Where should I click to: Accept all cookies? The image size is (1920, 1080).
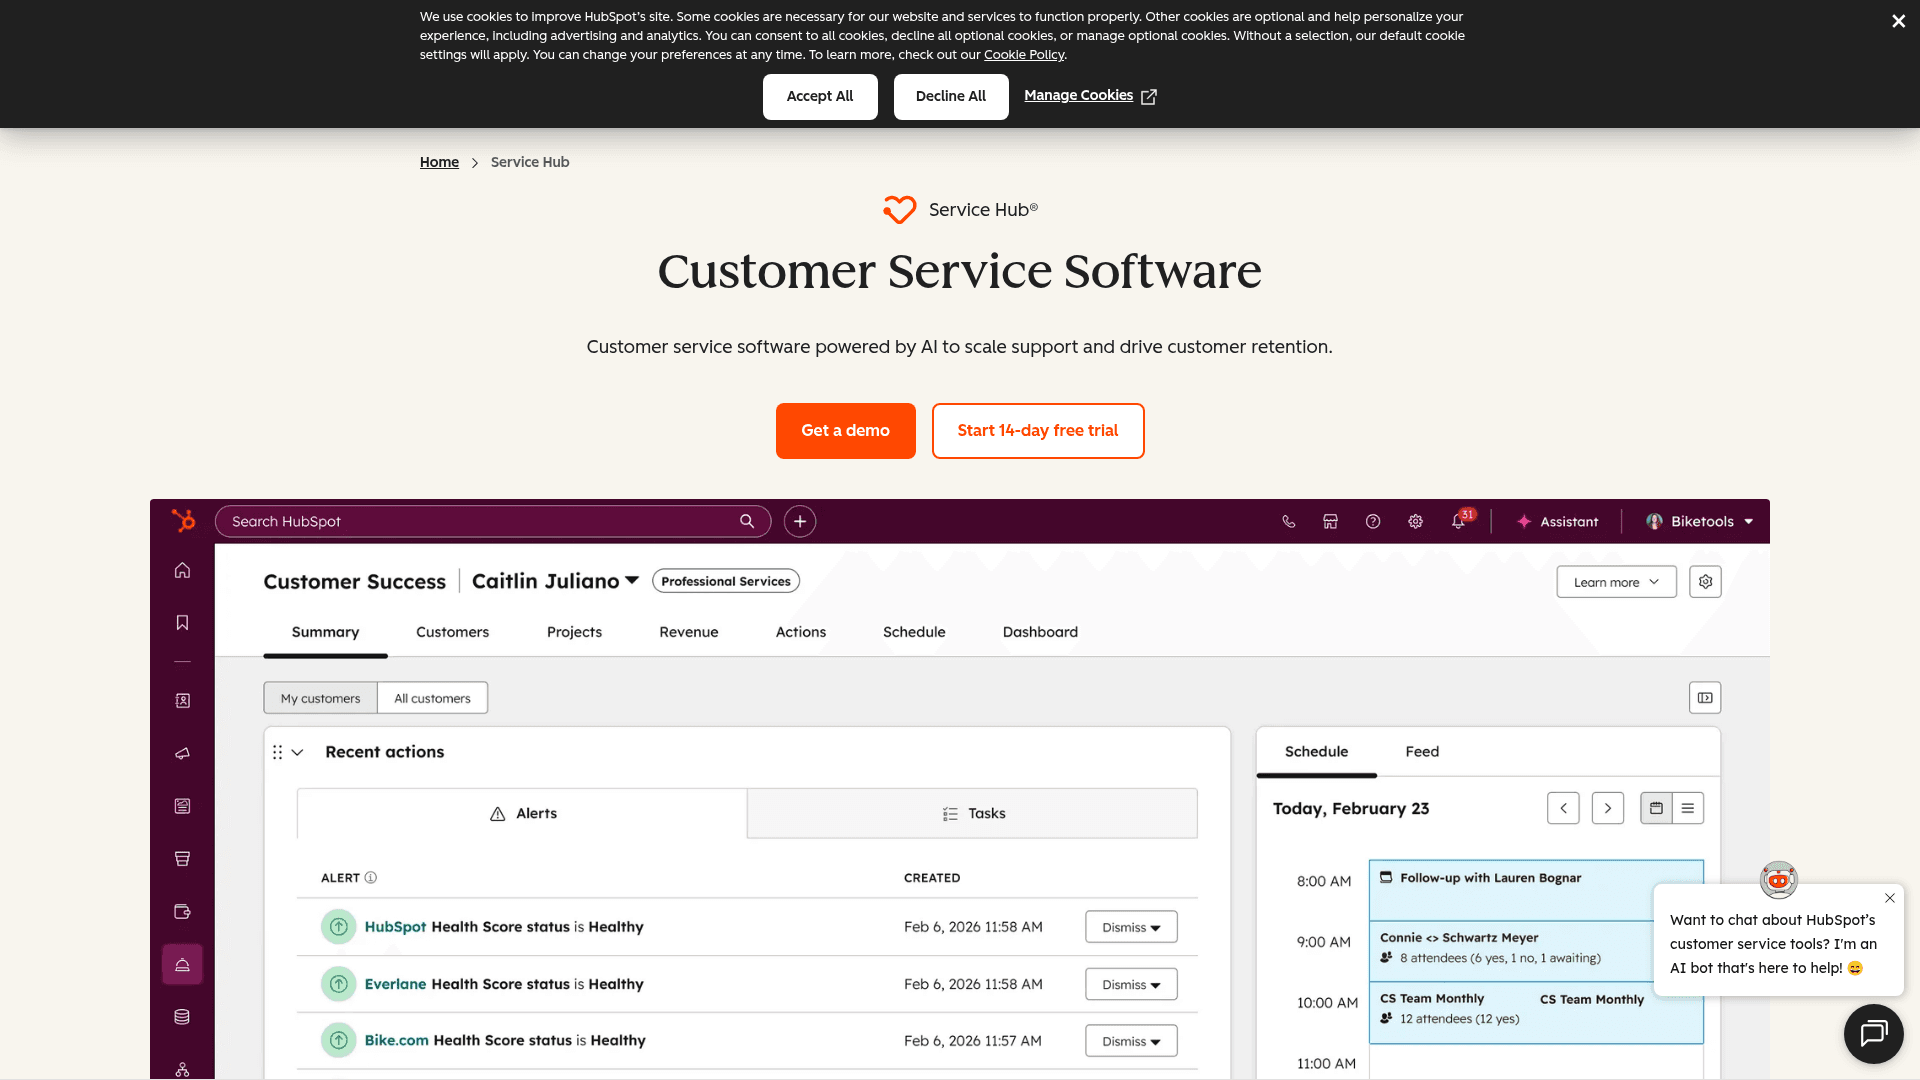820,97
